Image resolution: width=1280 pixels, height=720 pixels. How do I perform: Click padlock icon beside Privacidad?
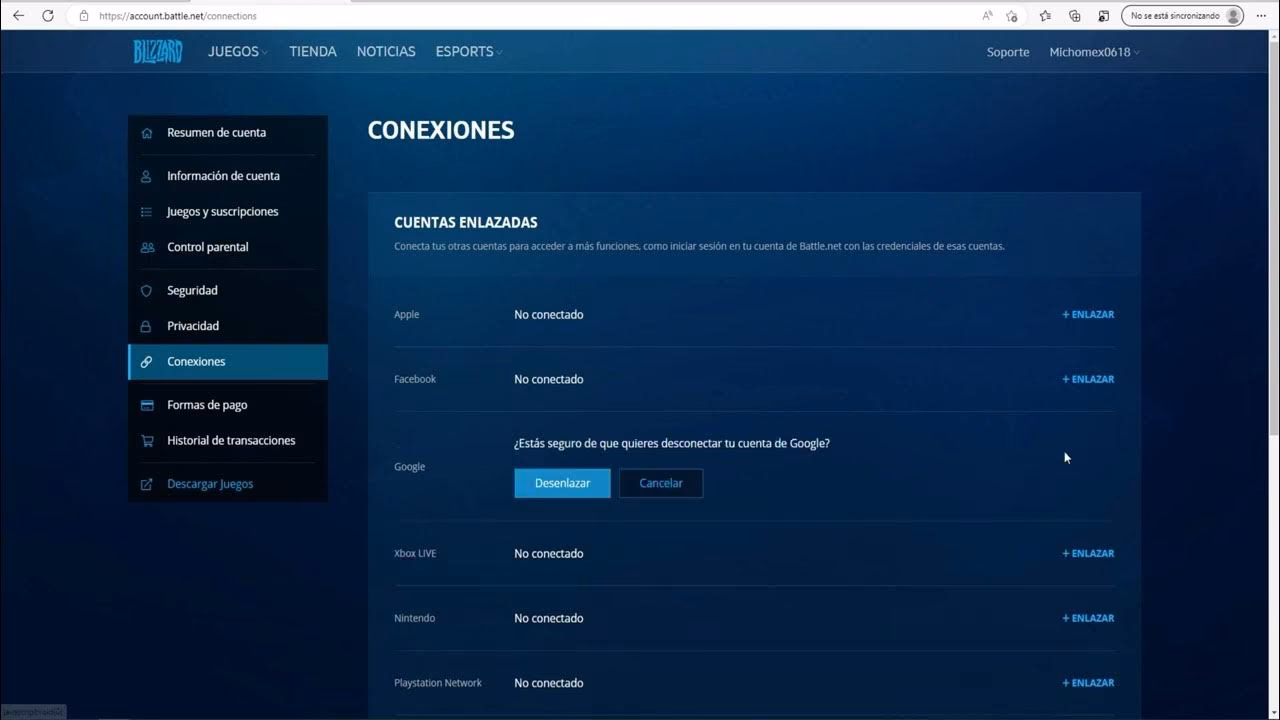pyautogui.click(x=147, y=326)
